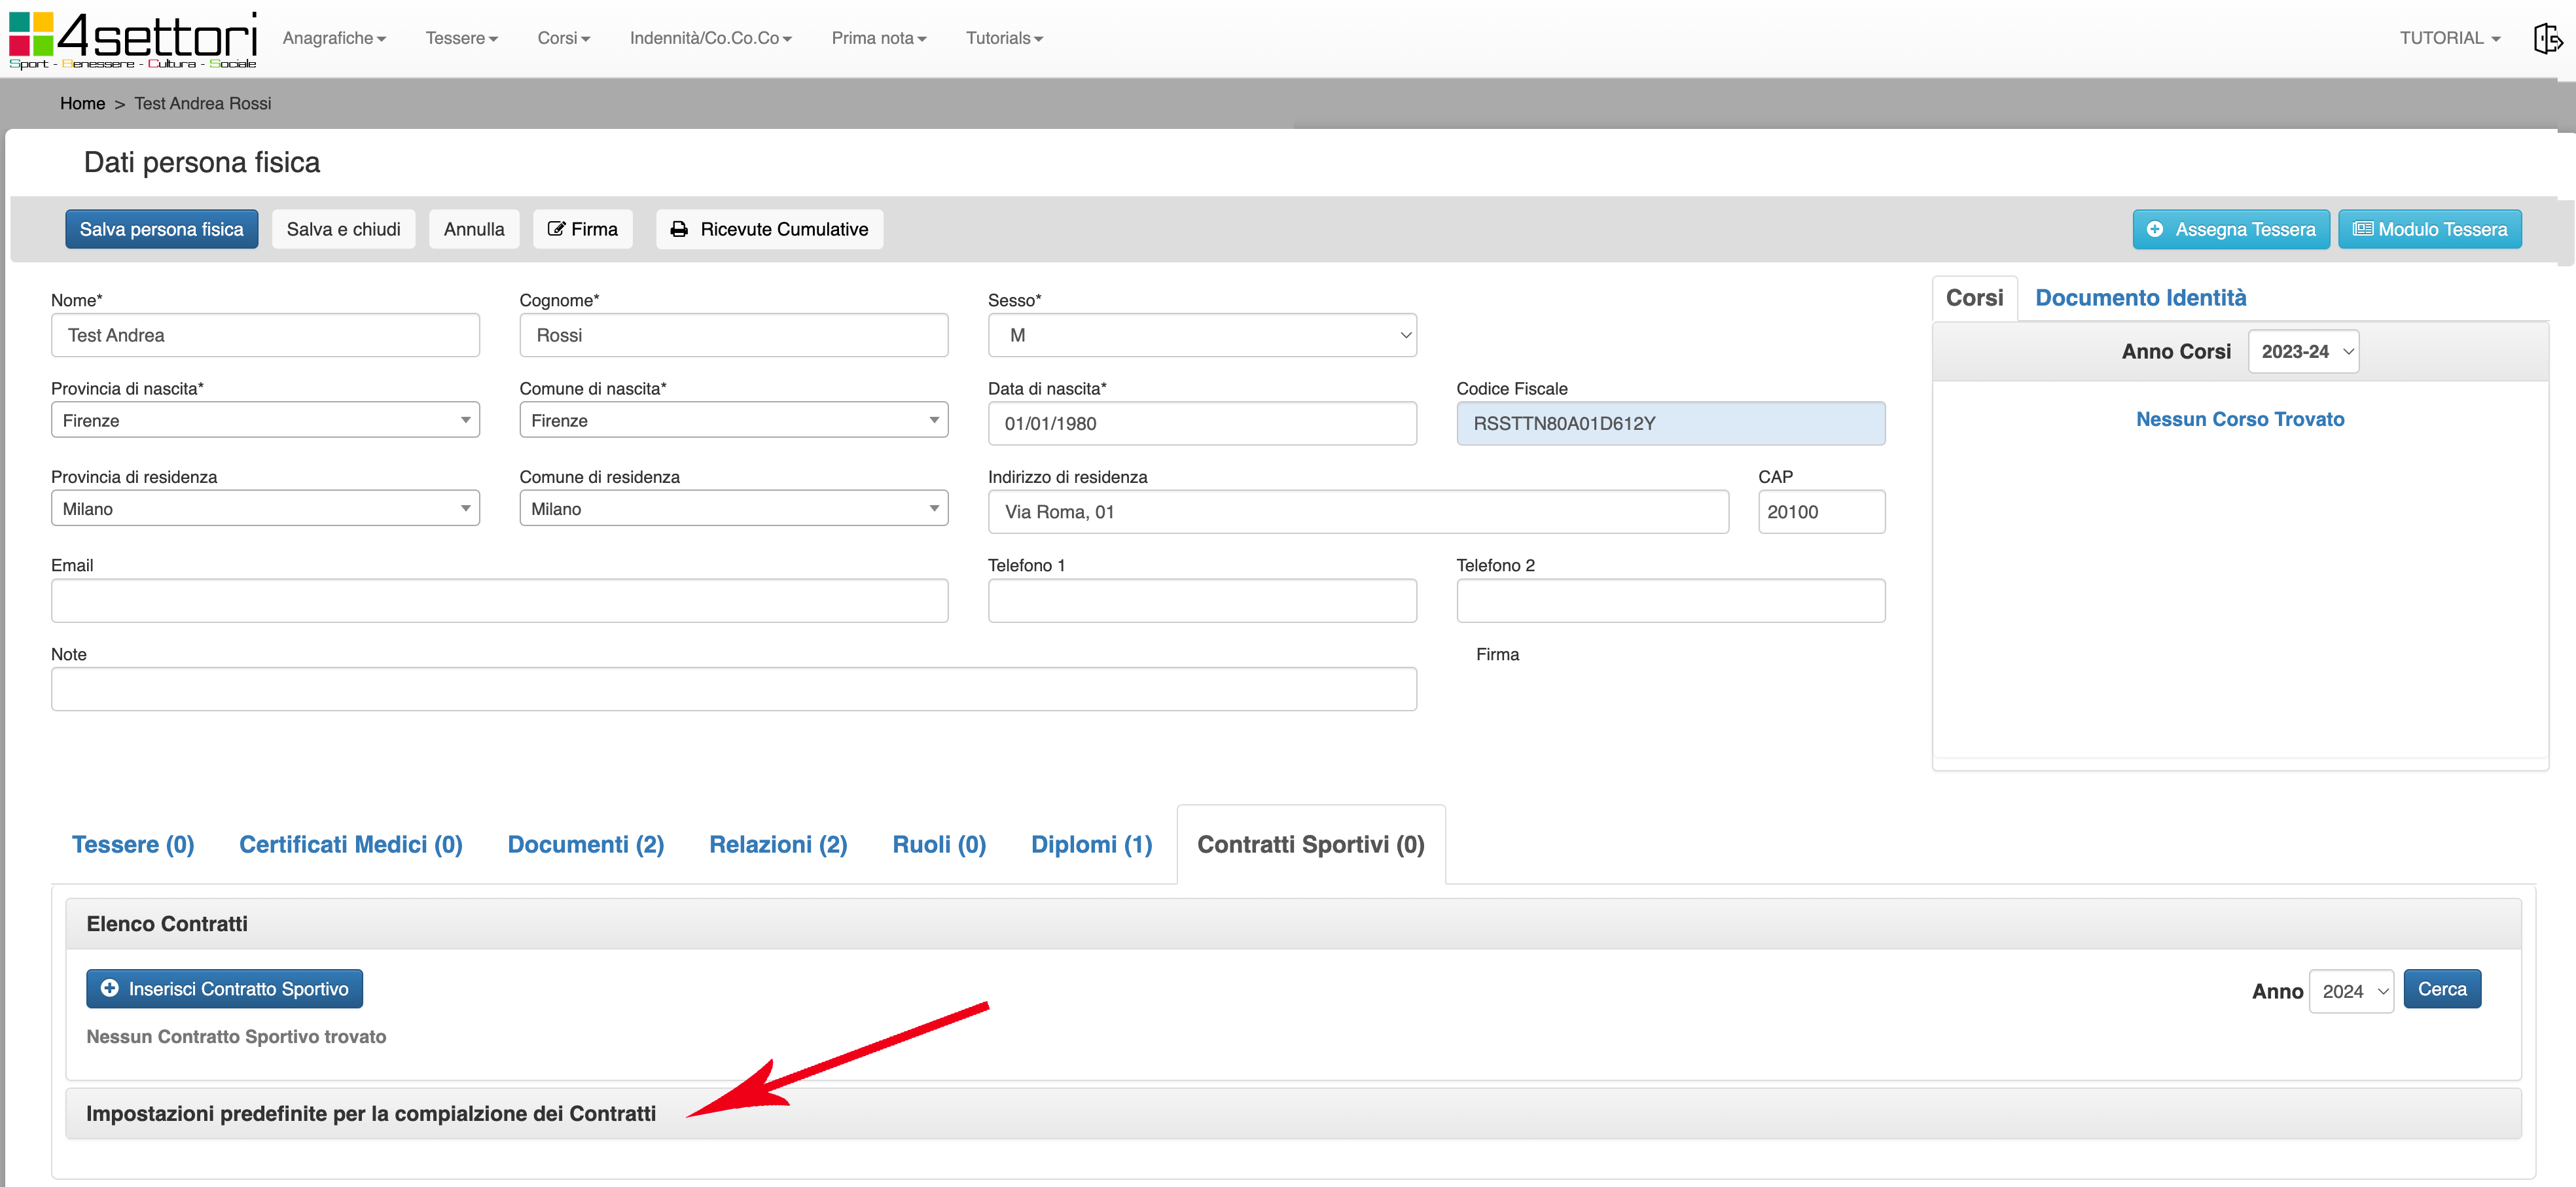Switch to Documento Identità tab
Viewport: 2576px width, 1187px height.
click(2140, 298)
